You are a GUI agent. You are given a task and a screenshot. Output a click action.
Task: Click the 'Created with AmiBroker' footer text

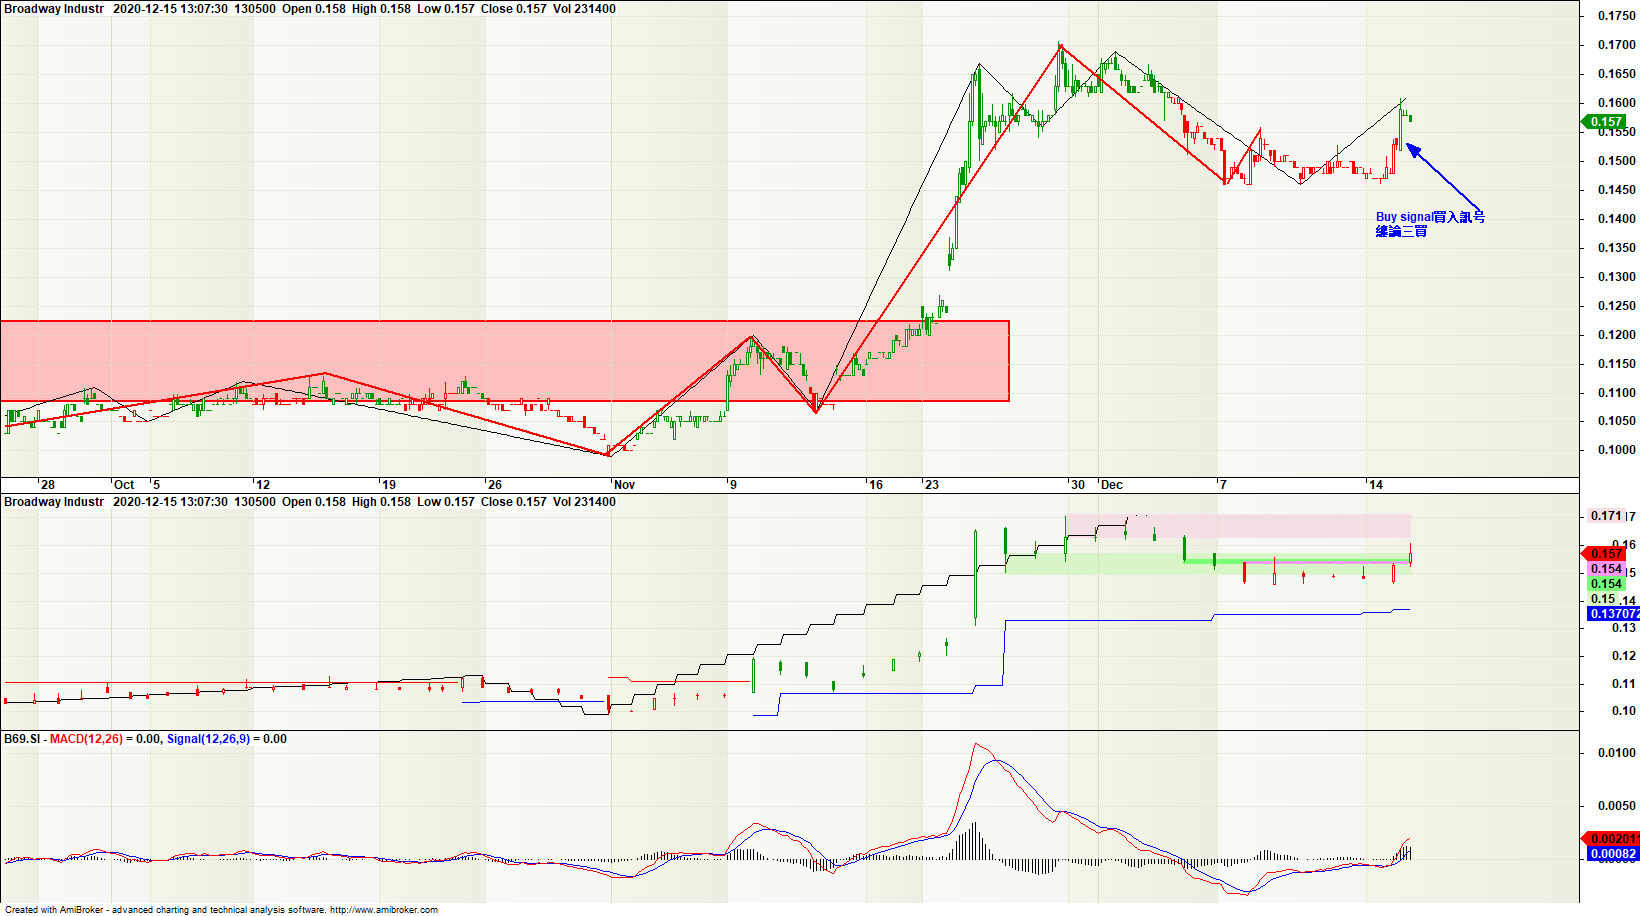[x=57, y=910]
